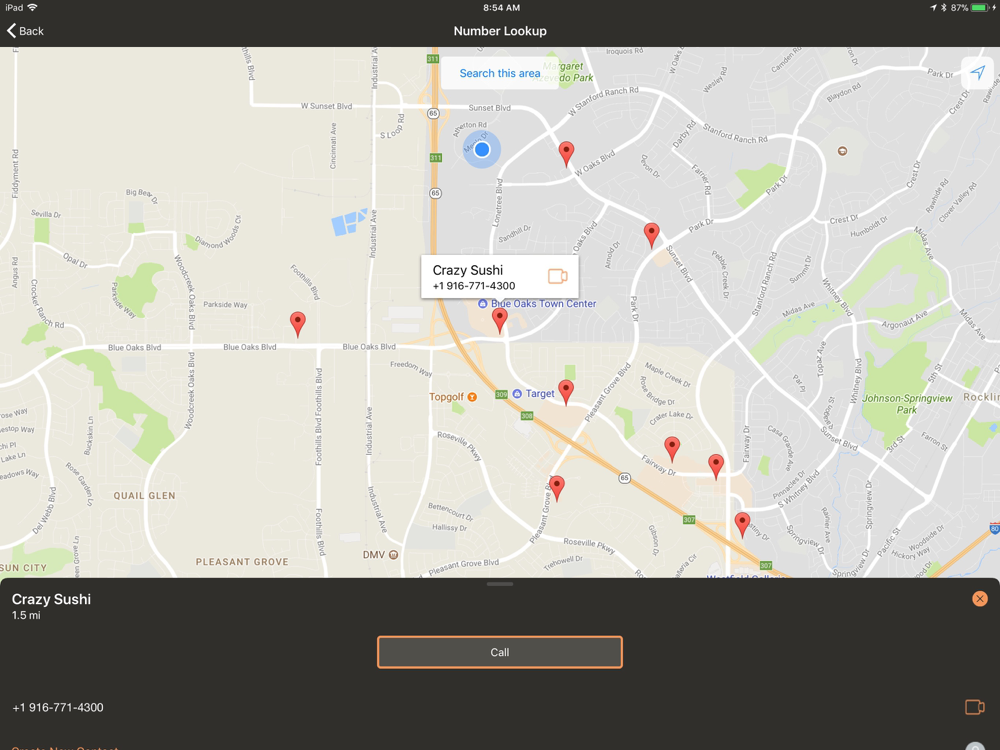Select phone number +1 916-771-4300 in panel
The height and width of the screenshot is (750, 1000).
tap(58, 707)
